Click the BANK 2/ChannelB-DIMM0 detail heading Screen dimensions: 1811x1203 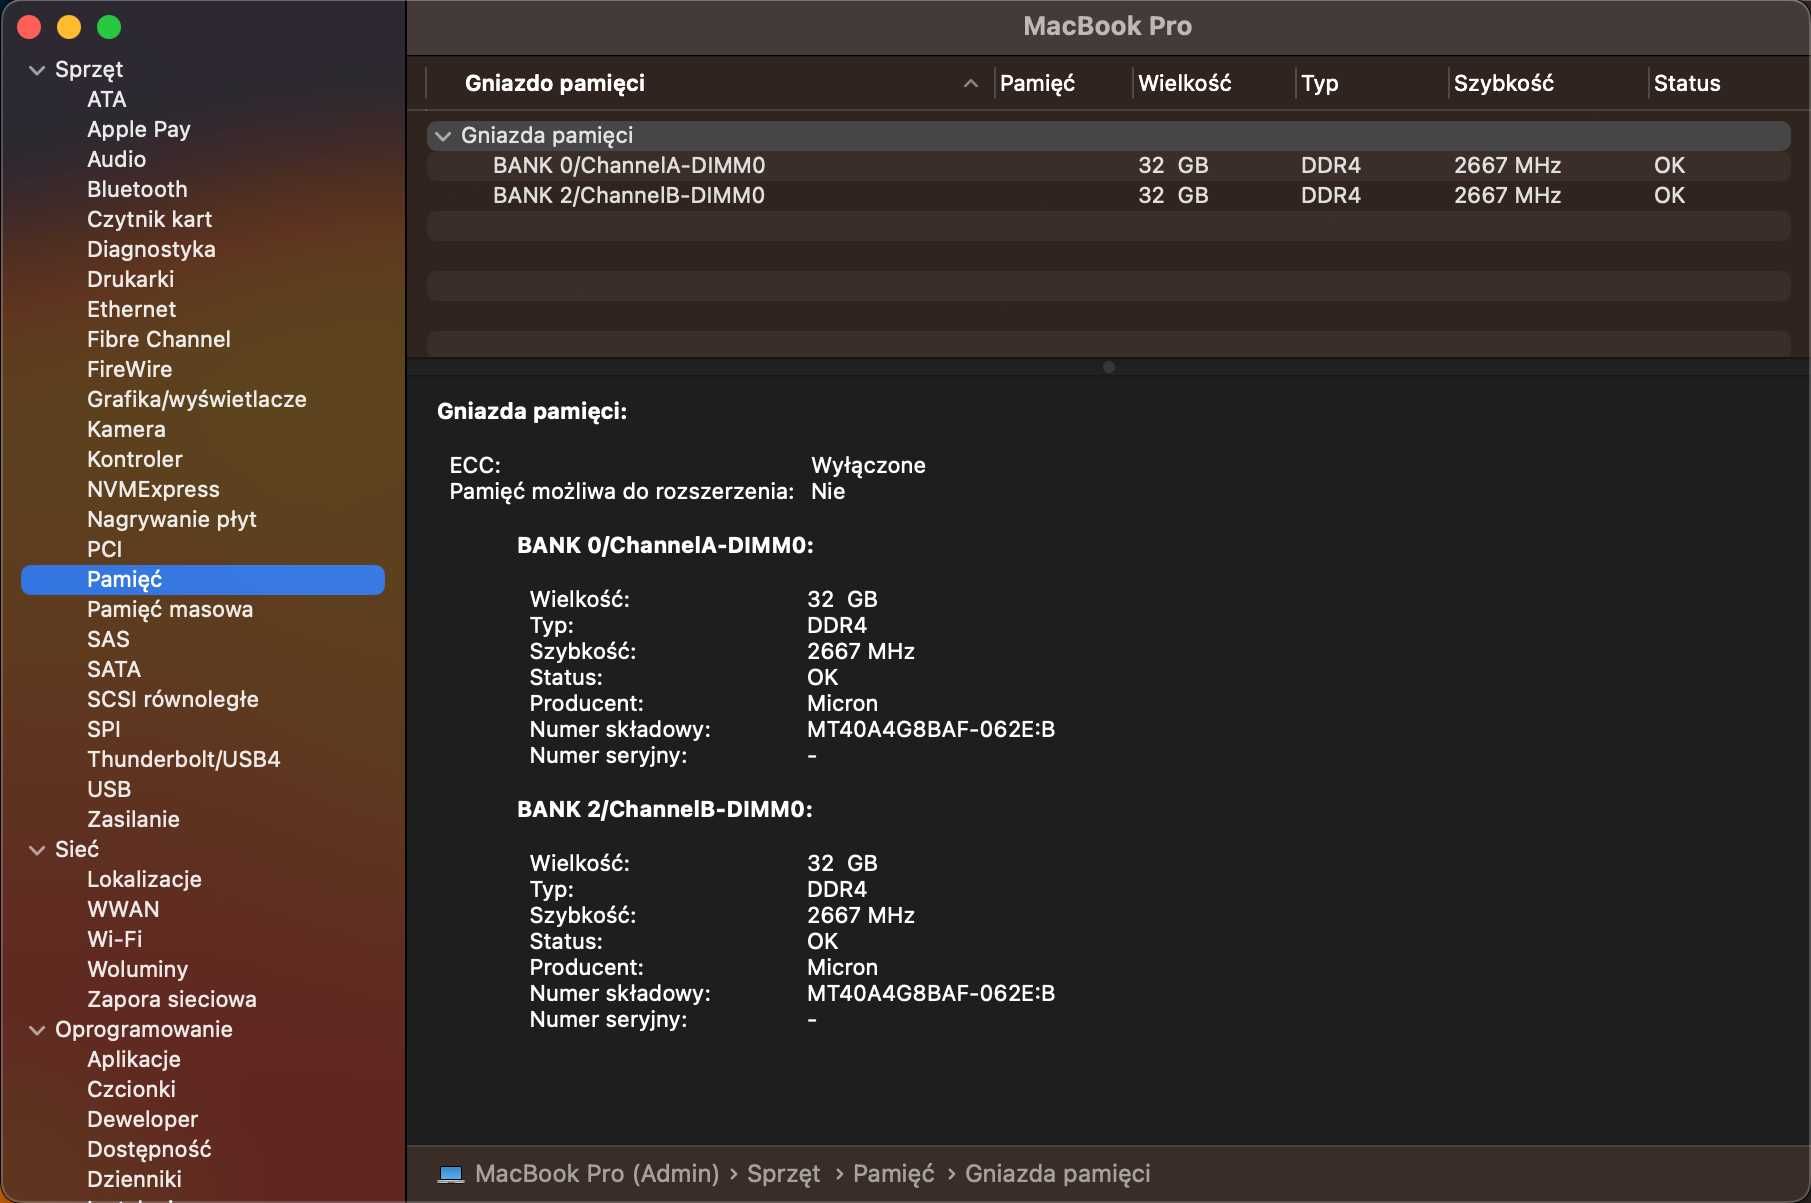point(664,810)
